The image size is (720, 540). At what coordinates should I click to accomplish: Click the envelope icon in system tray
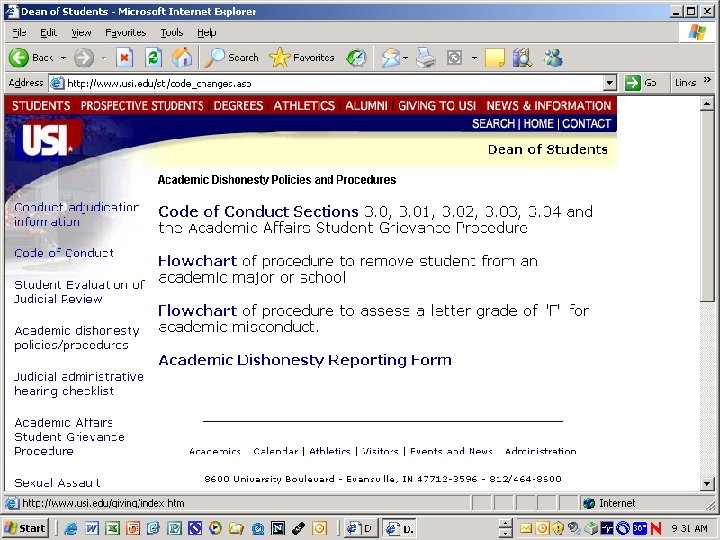(x=525, y=529)
